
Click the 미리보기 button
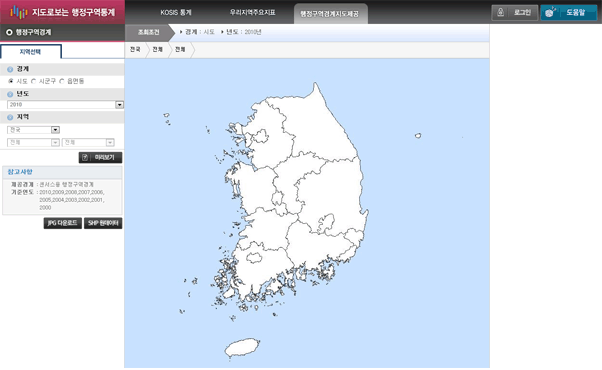pyautogui.click(x=101, y=157)
